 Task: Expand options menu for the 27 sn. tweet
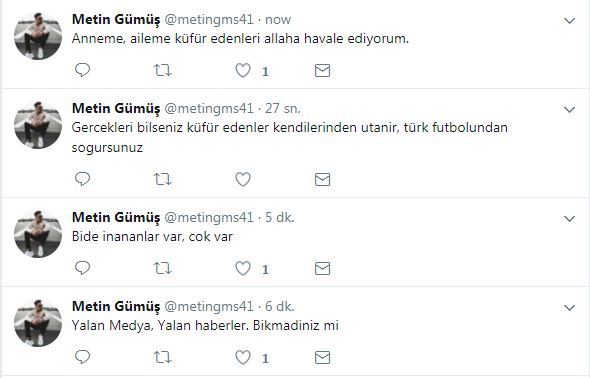(x=569, y=110)
